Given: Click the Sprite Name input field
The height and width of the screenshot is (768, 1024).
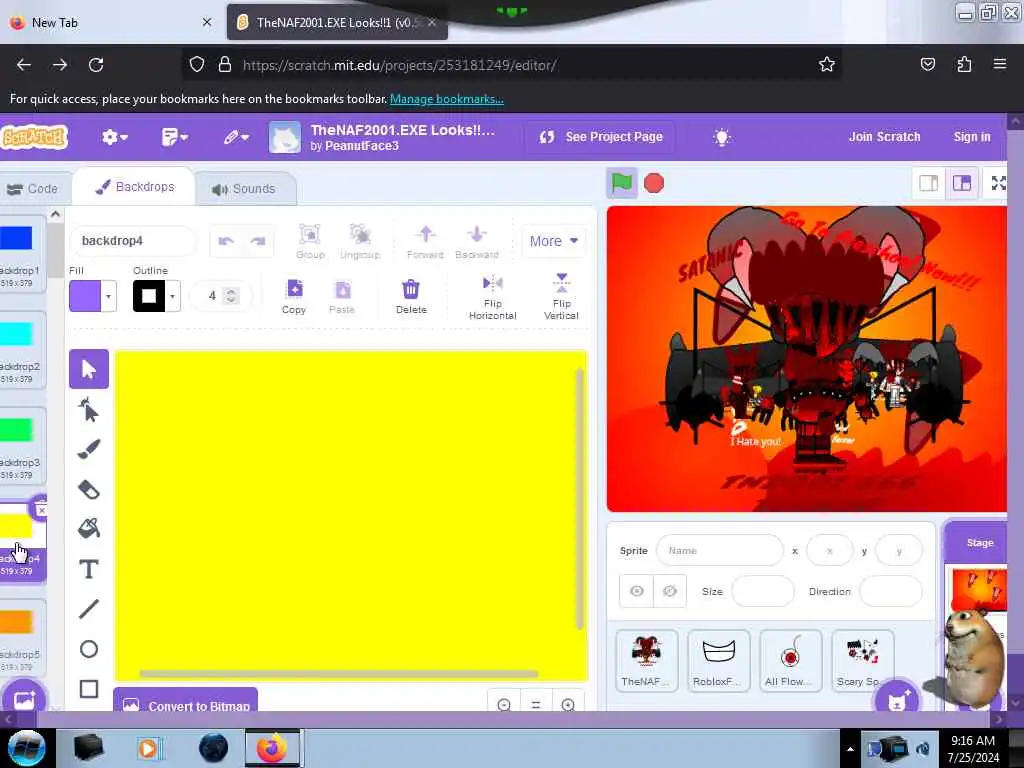Looking at the screenshot, I should pos(720,551).
